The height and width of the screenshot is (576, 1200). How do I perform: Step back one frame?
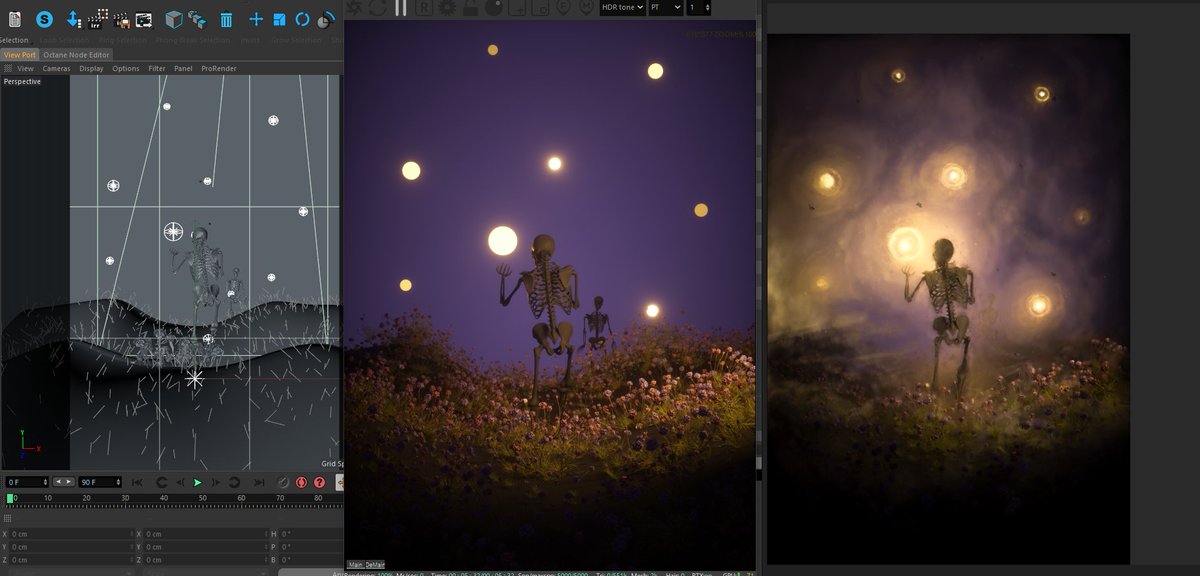tap(178, 483)
